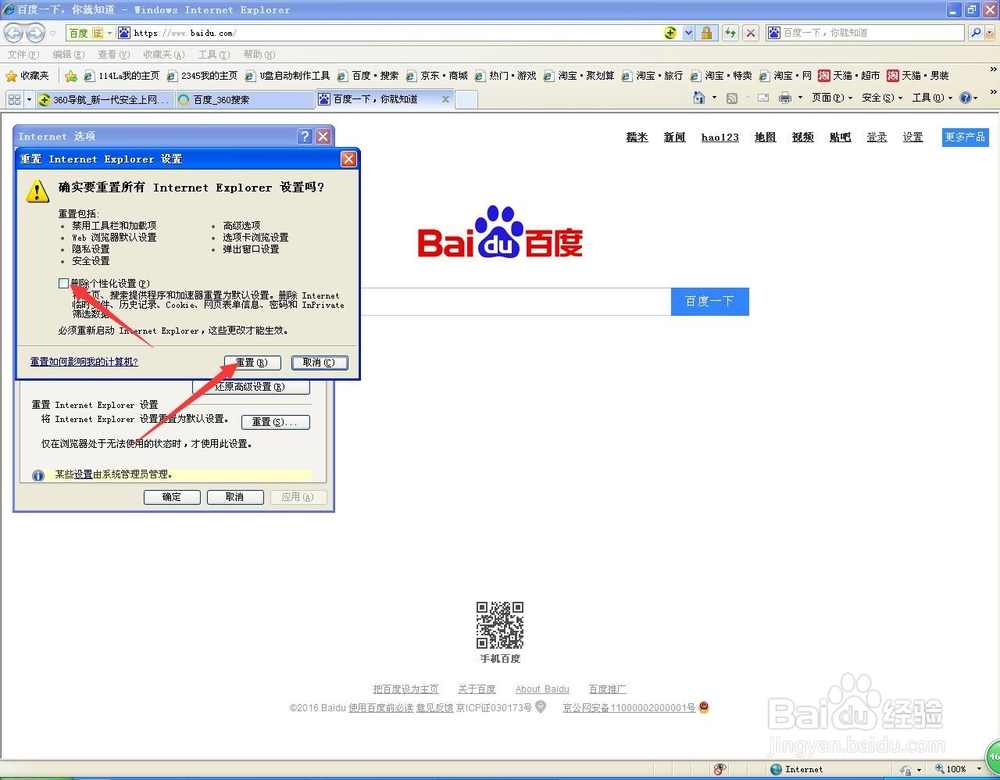The height and width of the screenshot is (780, 1000).
Task: Open the U盘启动制作工具 bookmark
Action: [x=288, y=76]
